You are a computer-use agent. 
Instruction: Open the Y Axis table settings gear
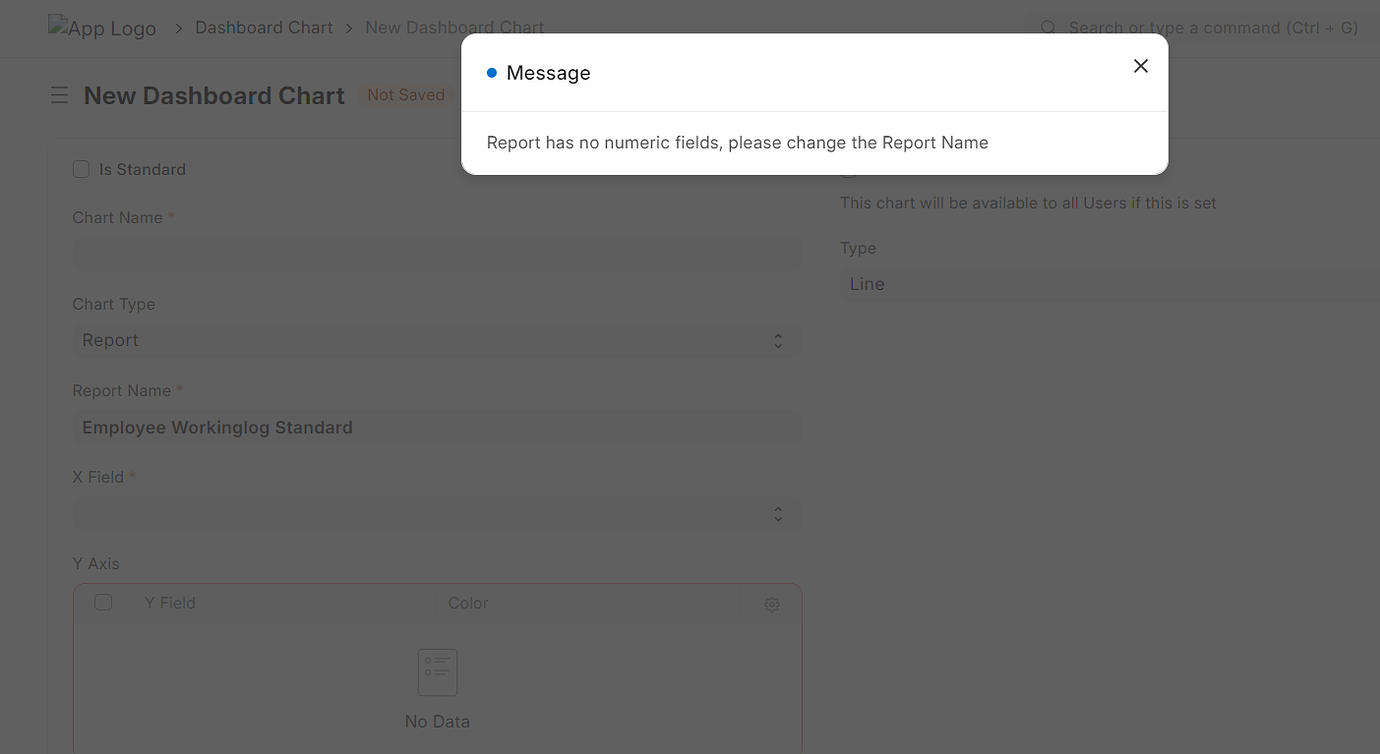771,604
